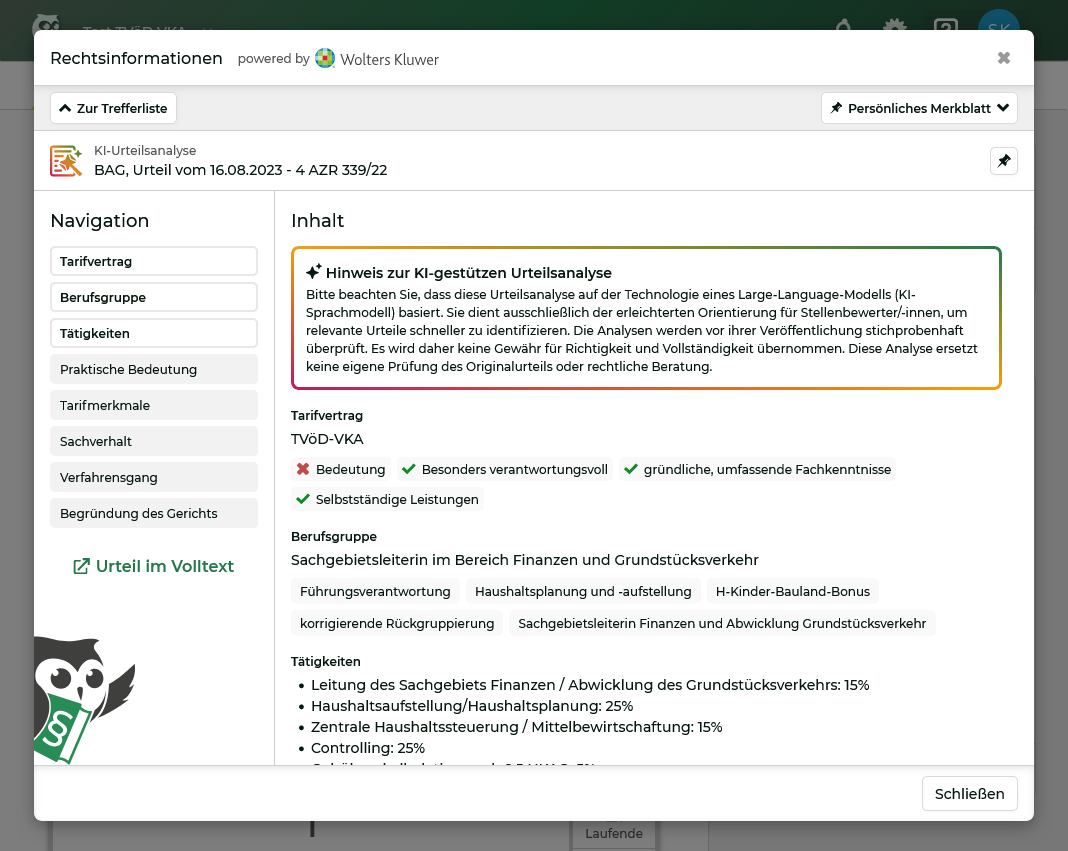Select Sachverhalt in the navigation
Viewport: 1068px width, 851px height.
point(154,442)
